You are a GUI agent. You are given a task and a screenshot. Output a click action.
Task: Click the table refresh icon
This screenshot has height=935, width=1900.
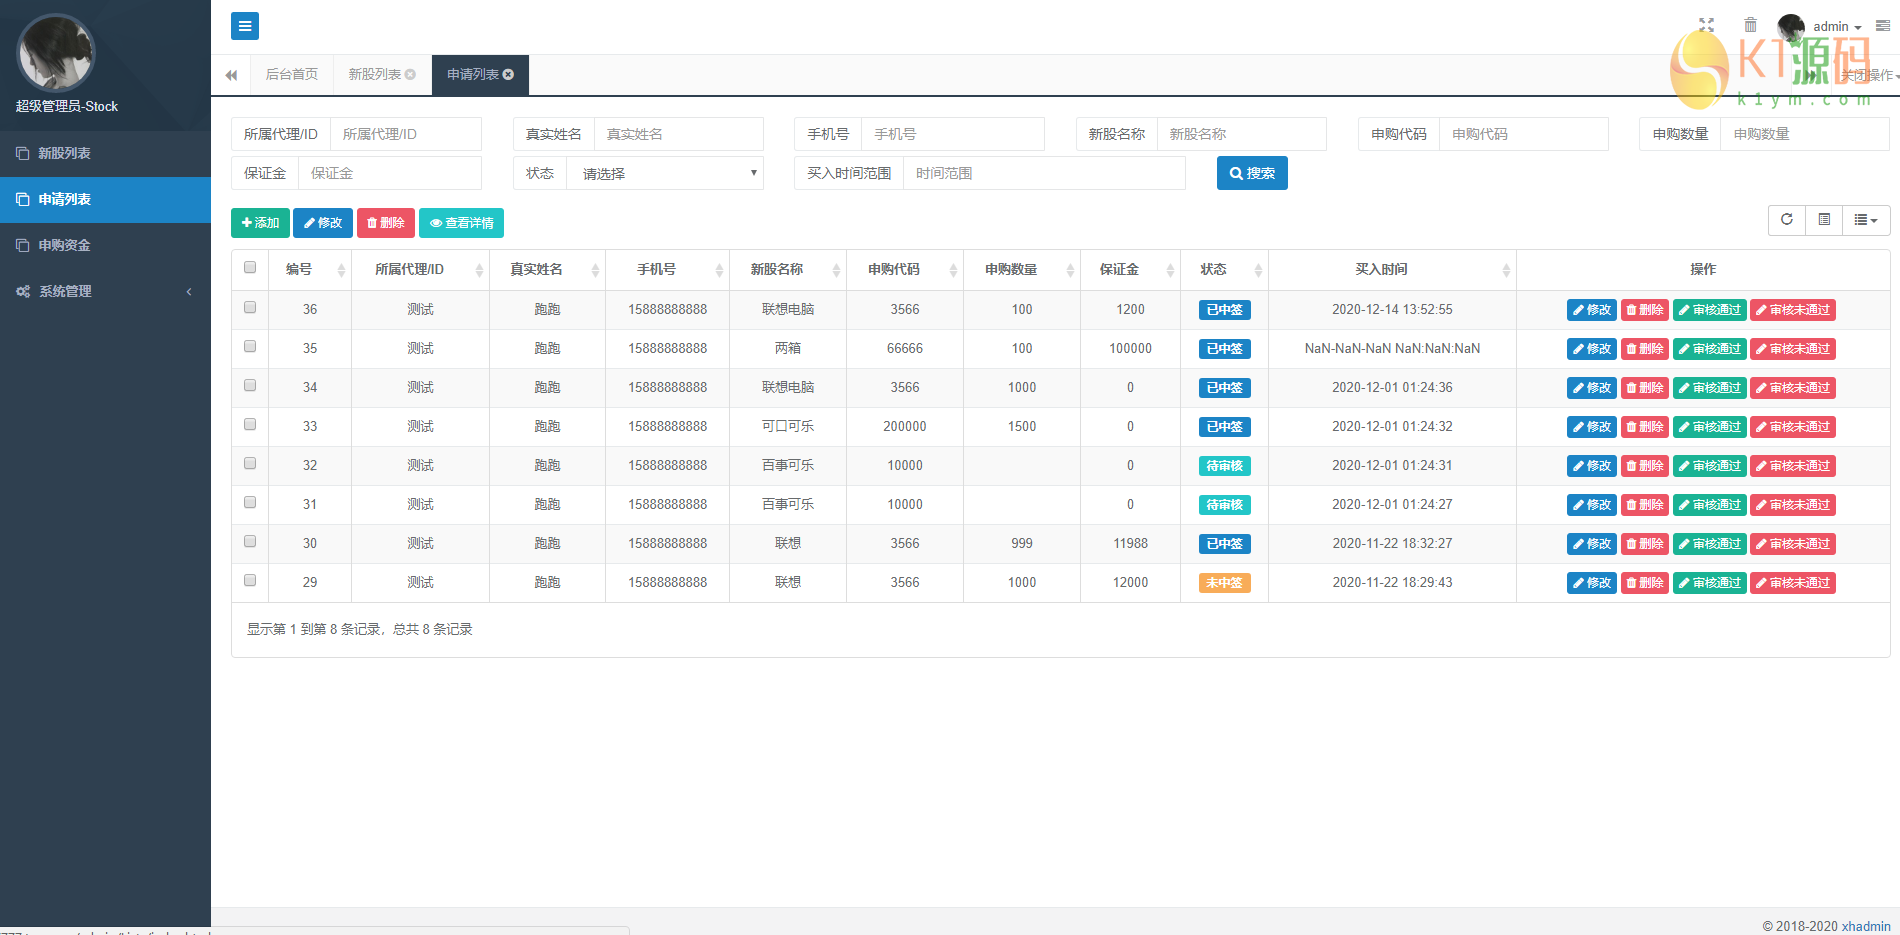pos(1786,220)
